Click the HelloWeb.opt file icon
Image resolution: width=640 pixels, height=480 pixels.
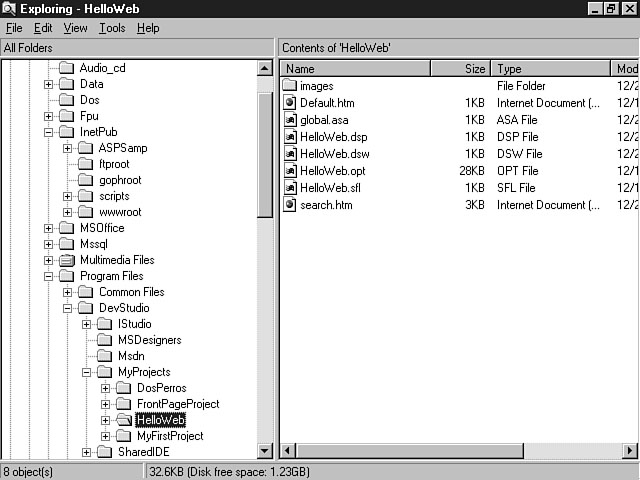[290, 171]
